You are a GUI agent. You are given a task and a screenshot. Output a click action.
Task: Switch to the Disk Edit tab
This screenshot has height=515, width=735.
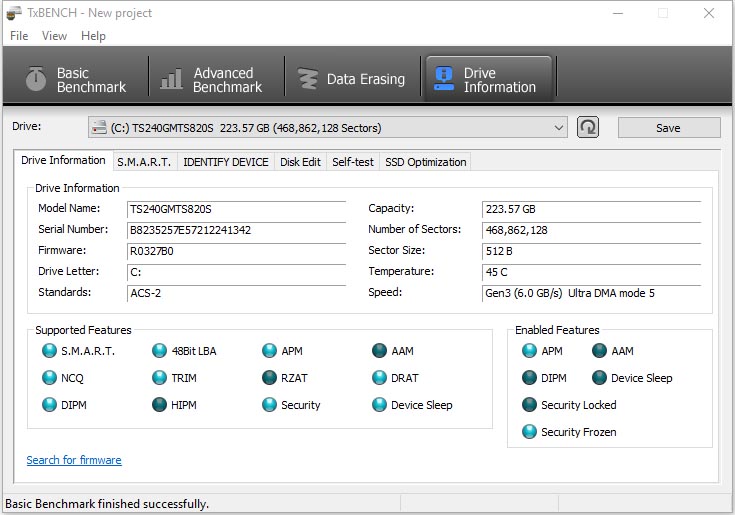click(x=300, y=162)
